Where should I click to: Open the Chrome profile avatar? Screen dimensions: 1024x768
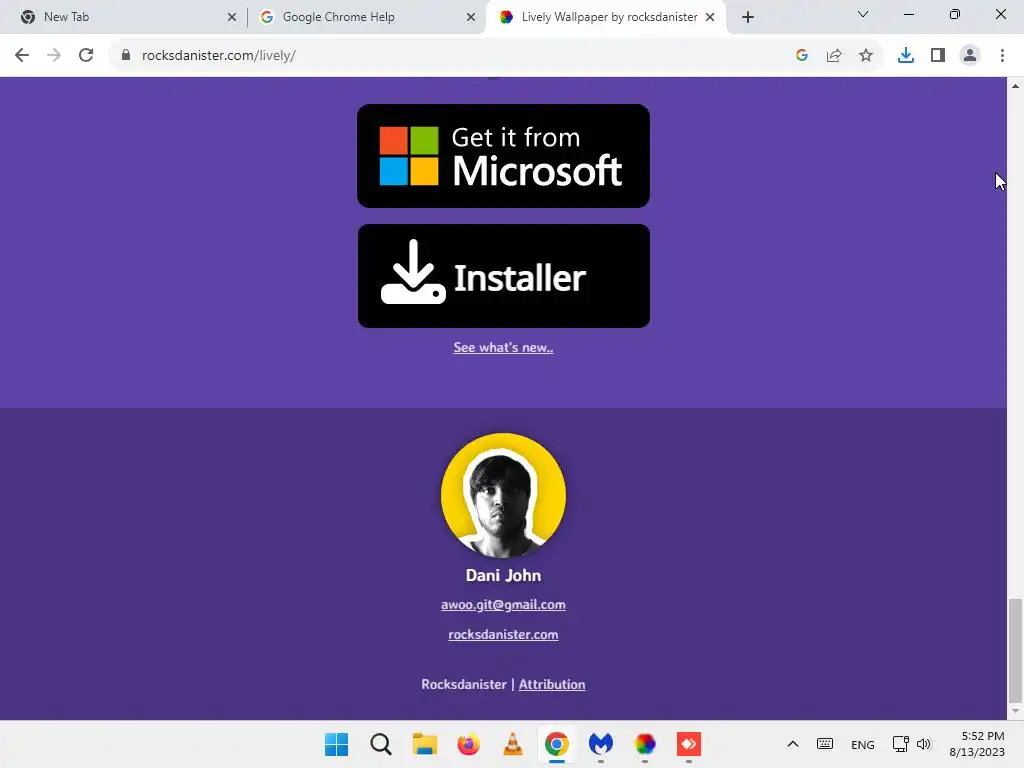click(x=970, y=56)
